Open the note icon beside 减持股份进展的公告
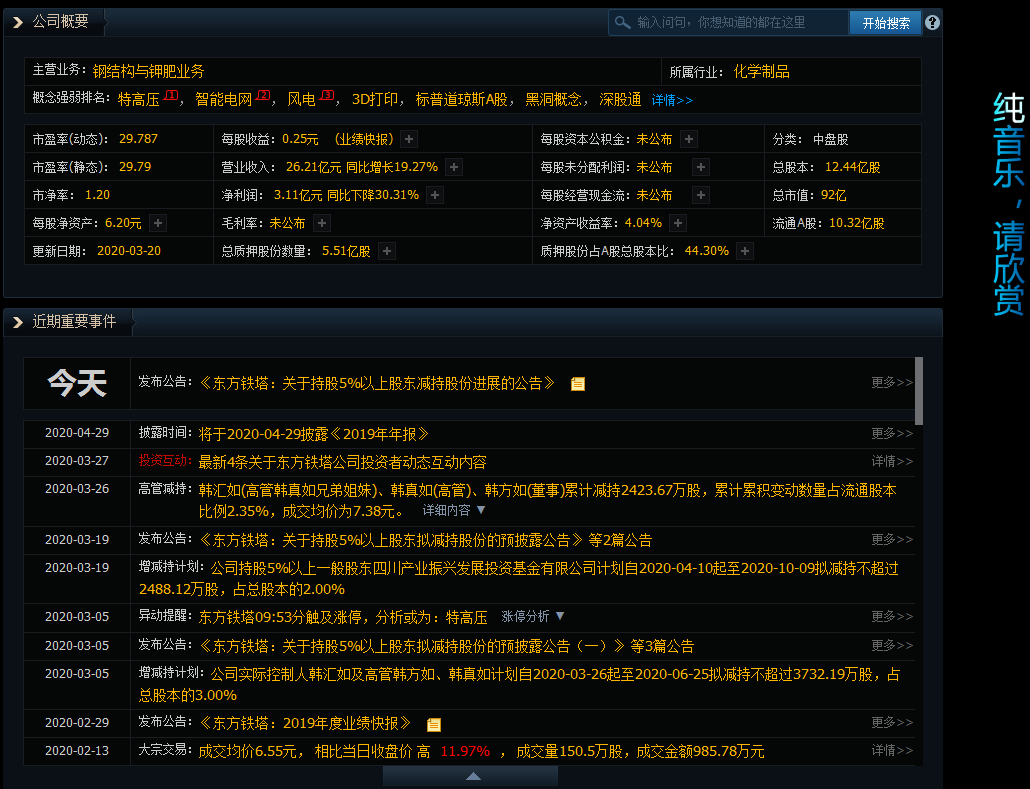The width and height of the screenshot is (1030, 789). pyautogui.click(x=578, y=384)
